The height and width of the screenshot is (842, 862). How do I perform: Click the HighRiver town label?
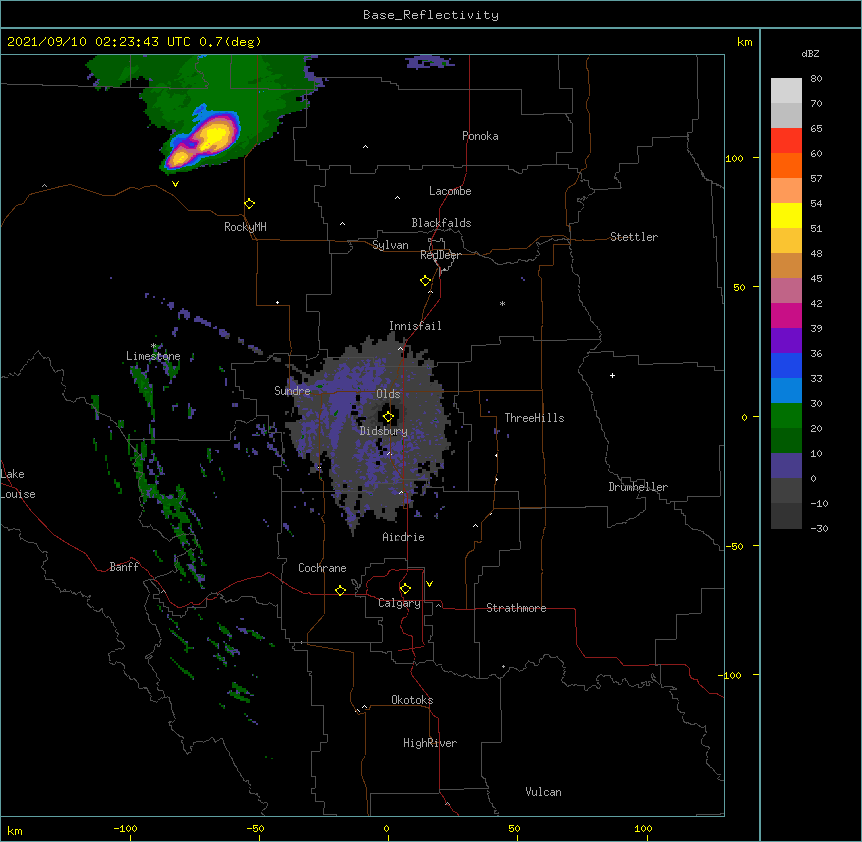pyautogui.click(x=430, y=743)
